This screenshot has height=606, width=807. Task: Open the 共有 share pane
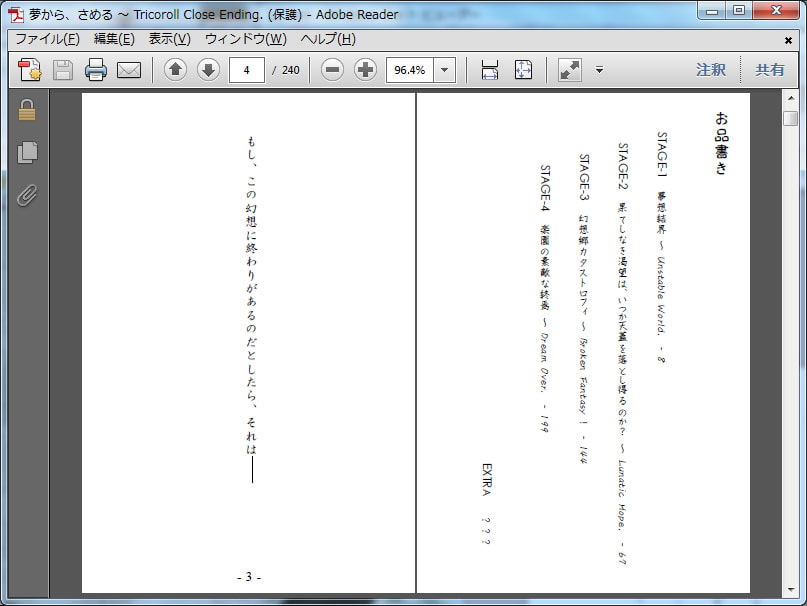pos(769,70)
